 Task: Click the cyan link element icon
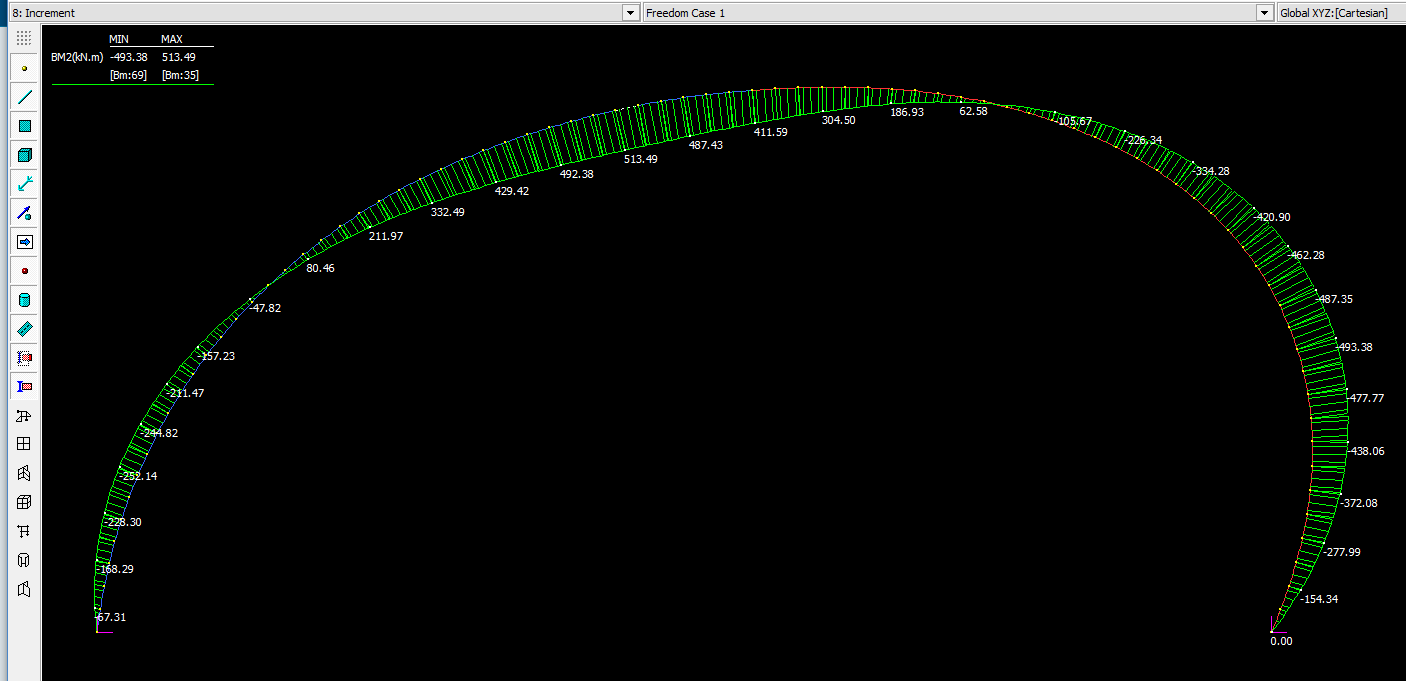click(x=25, y=183)
